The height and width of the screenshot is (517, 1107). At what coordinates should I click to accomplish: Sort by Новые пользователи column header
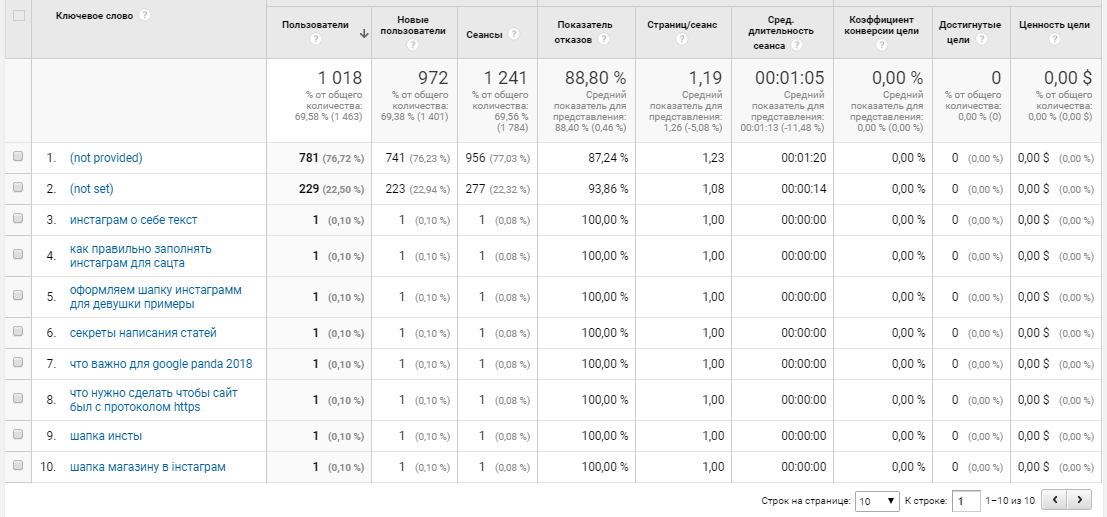(412, 25)
